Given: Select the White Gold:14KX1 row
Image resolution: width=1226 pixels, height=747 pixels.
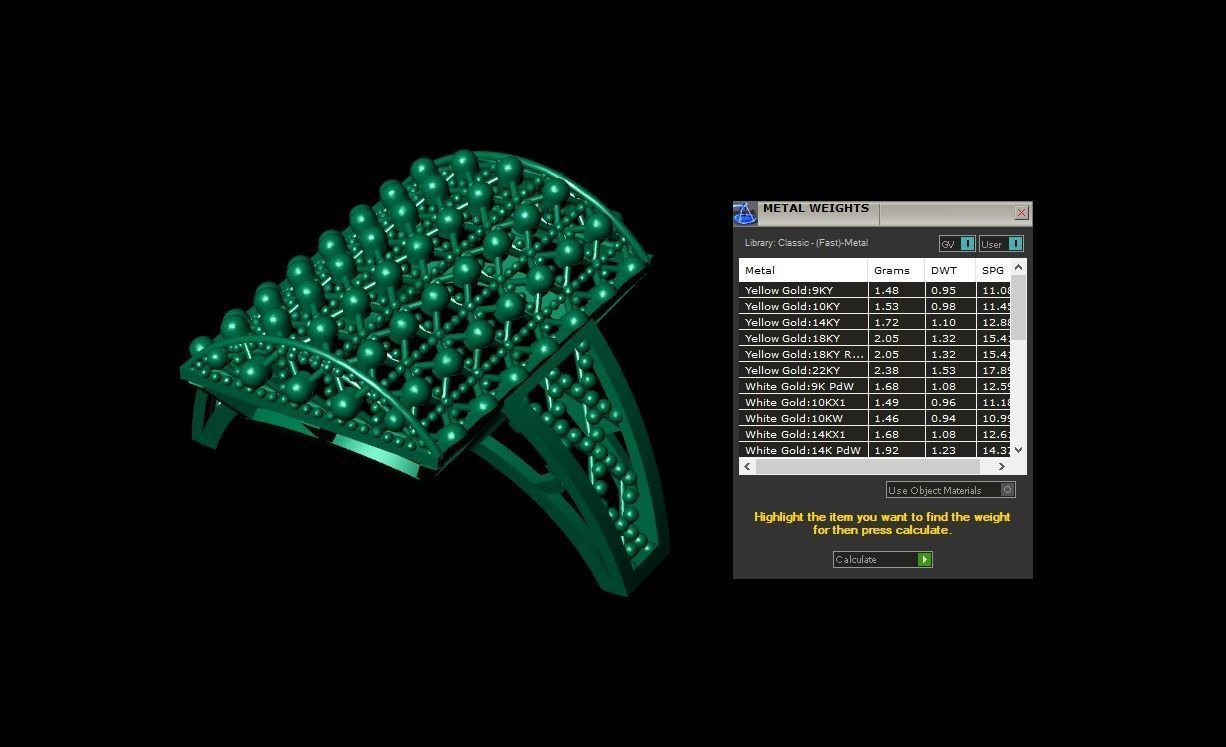Looking at the screenshot, I should [875, 434].
